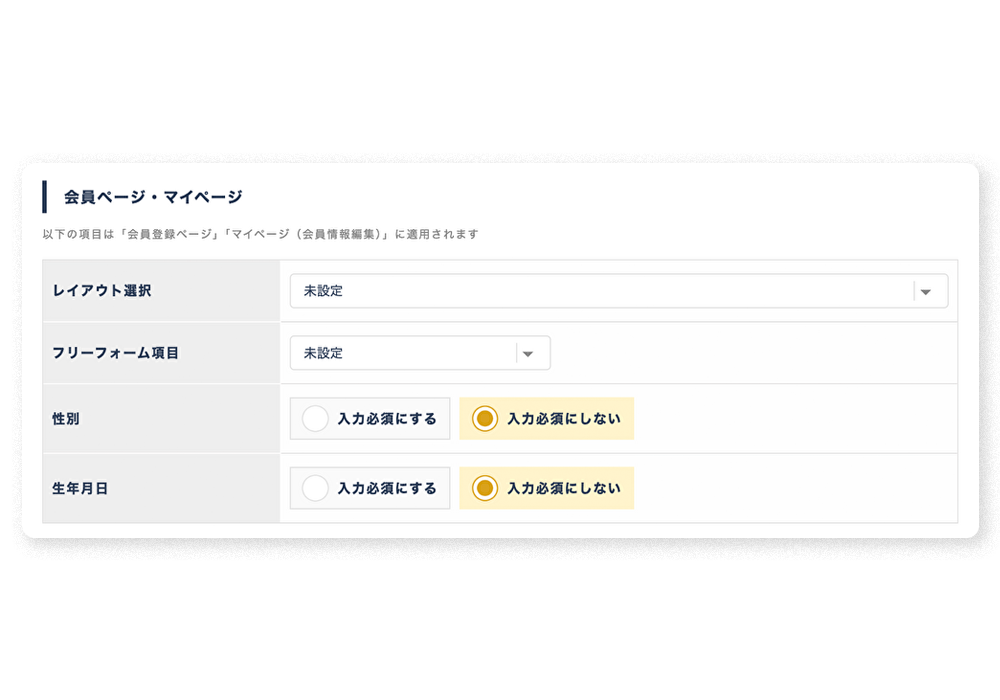
Task: Select 生年月日 radio circle for 入力必須にする
Action: [315, 489]
